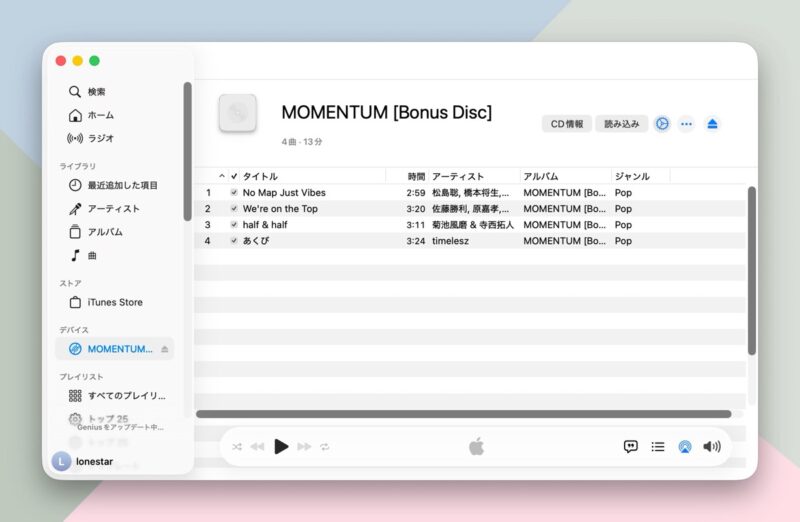Open the 検索 search item in sidebar
This screenshot has width=800, height=522.
(x=87, y=91)
